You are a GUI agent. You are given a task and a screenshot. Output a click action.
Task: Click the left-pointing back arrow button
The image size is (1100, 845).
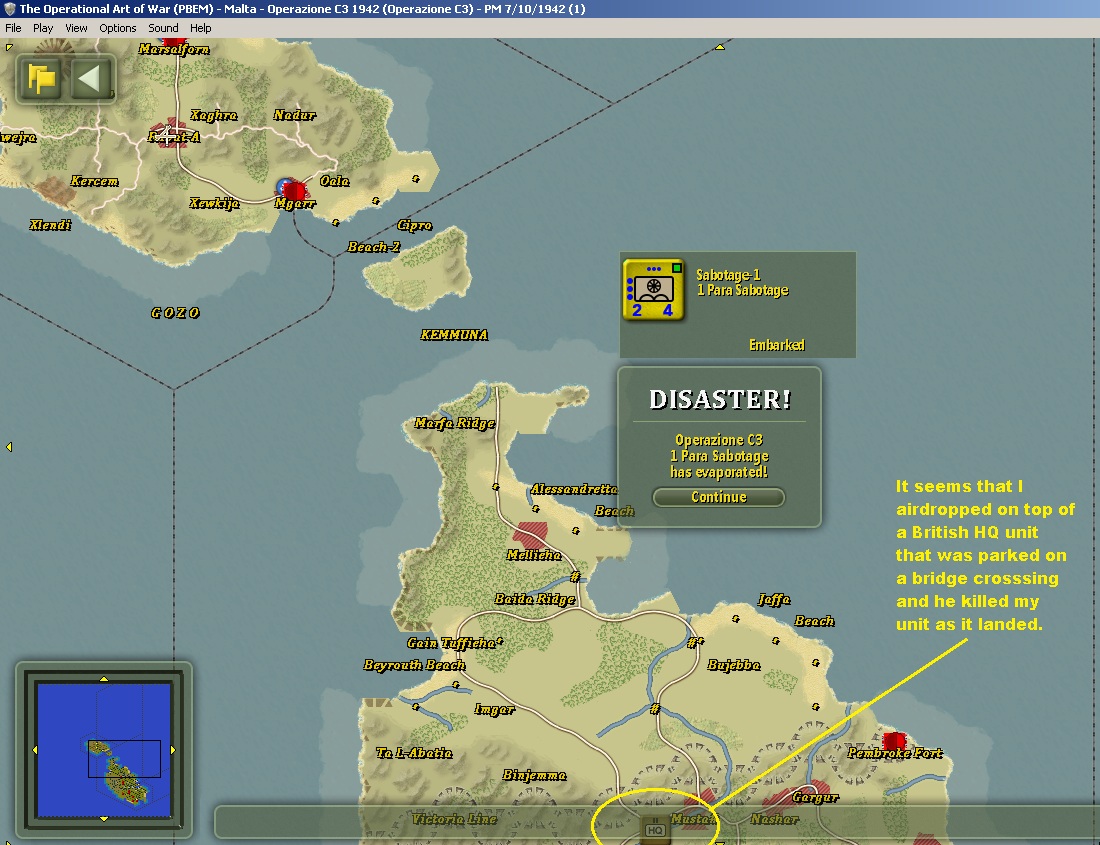(92, 79)
